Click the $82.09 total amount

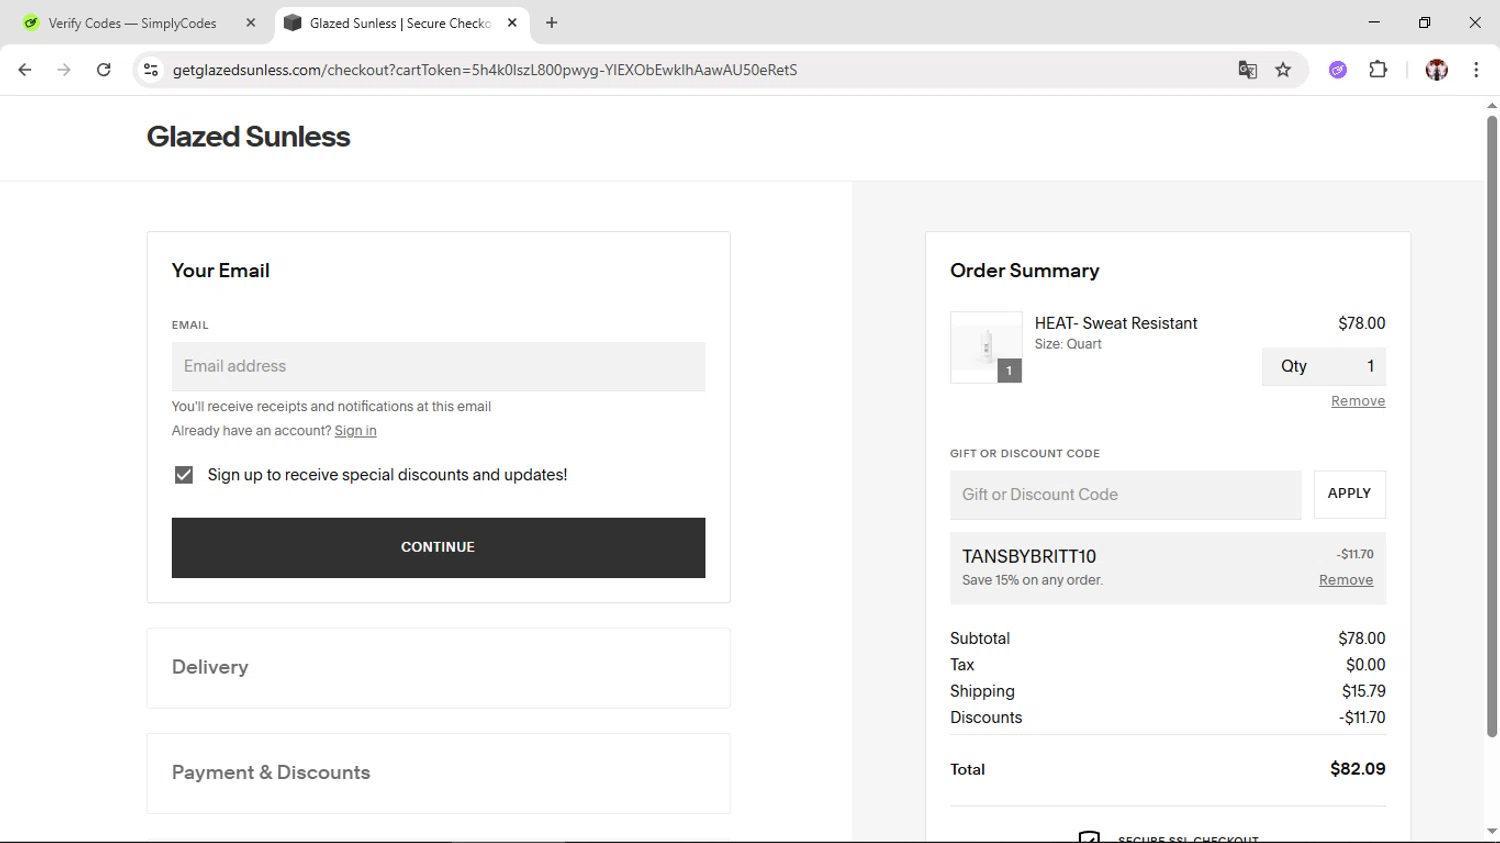pos(1358,769)
